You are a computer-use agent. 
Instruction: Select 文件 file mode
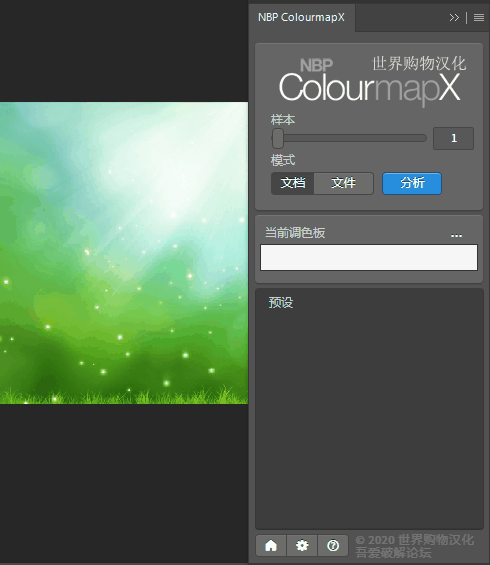tap(343, 183)
